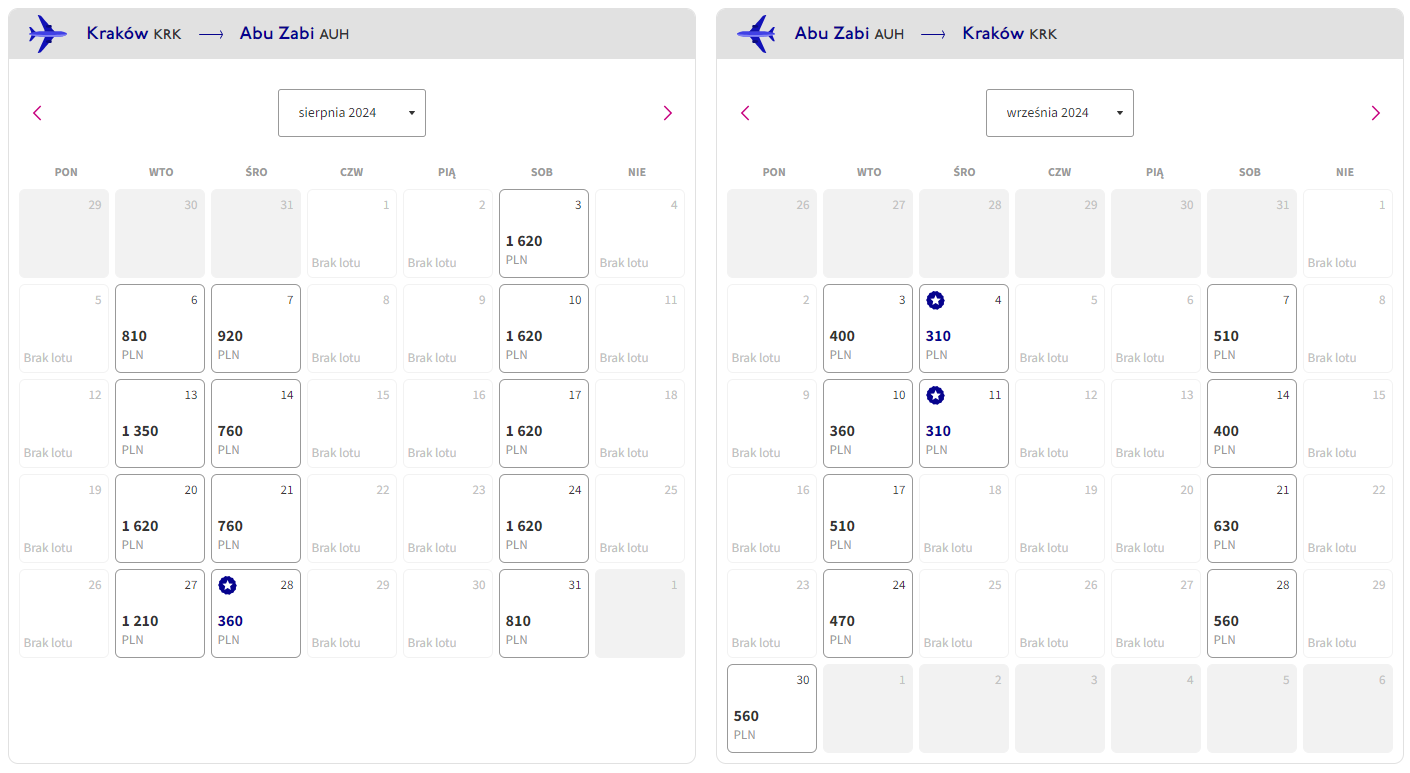
Task: Click previous month arrow in Kraków–Abu Zabi calendar
Action: pos(37,113)
